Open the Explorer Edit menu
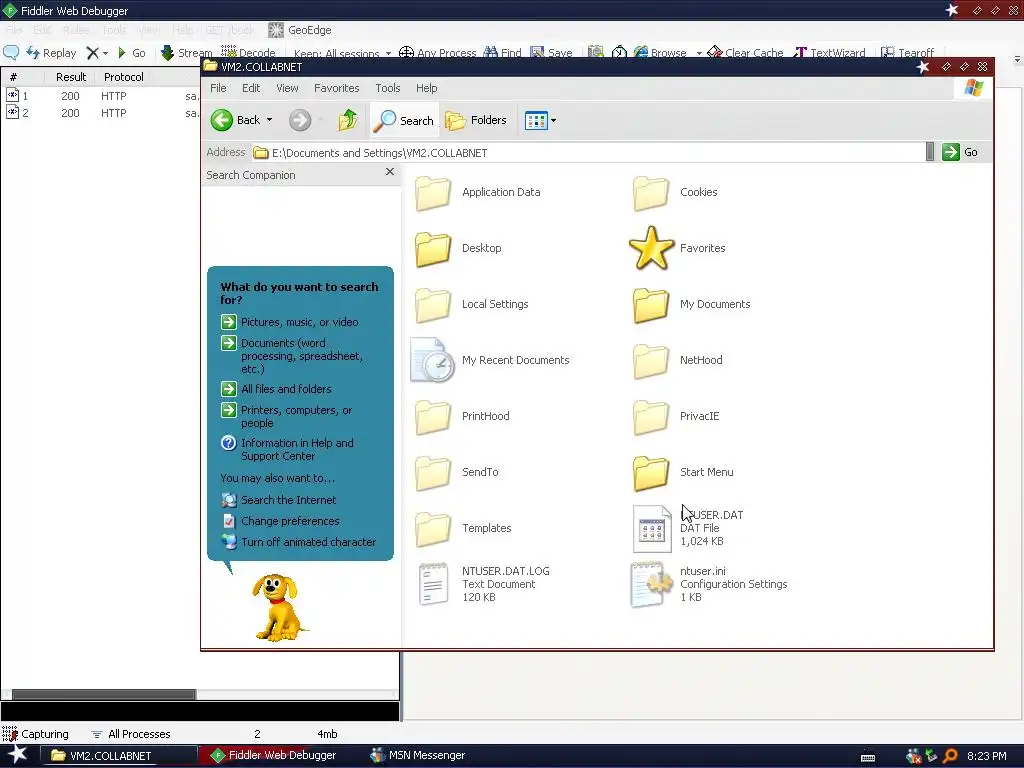1024x768 pixels. (x=251, y=88)
